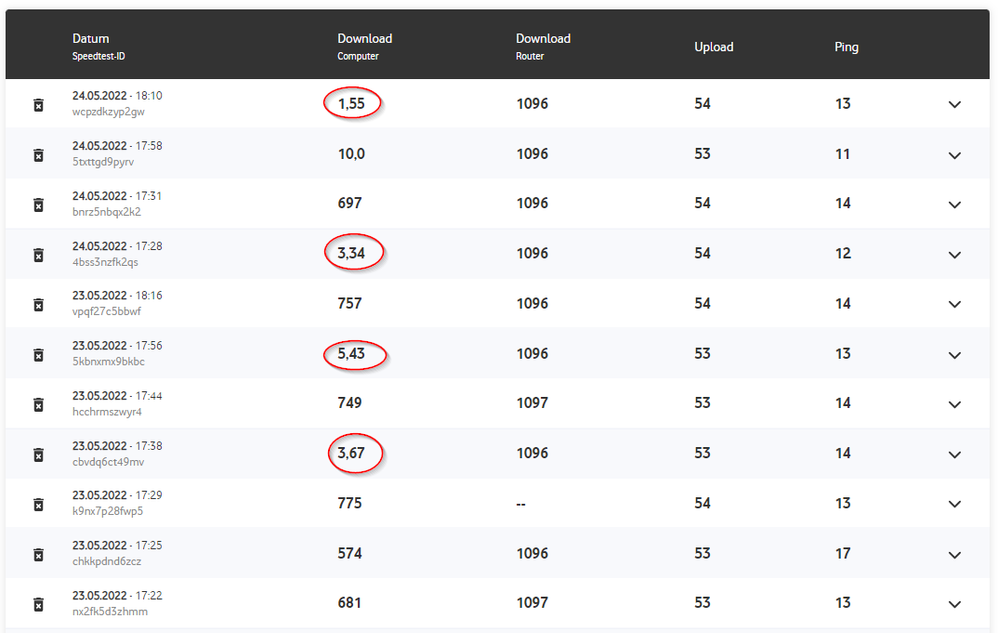Delete the hcchrmszwyr4 result
The image size is (998, 633).
pyautogui.click(x=38, y=405)
